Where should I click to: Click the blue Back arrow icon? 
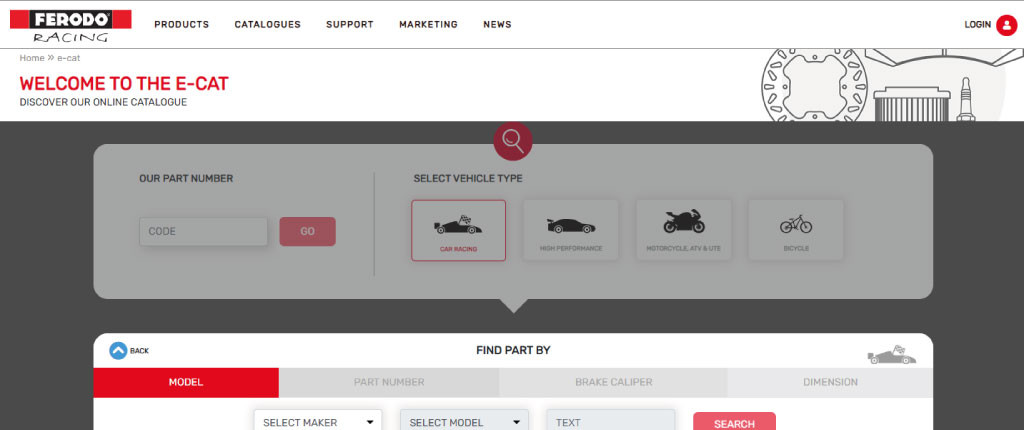click(x=118, y=351)
